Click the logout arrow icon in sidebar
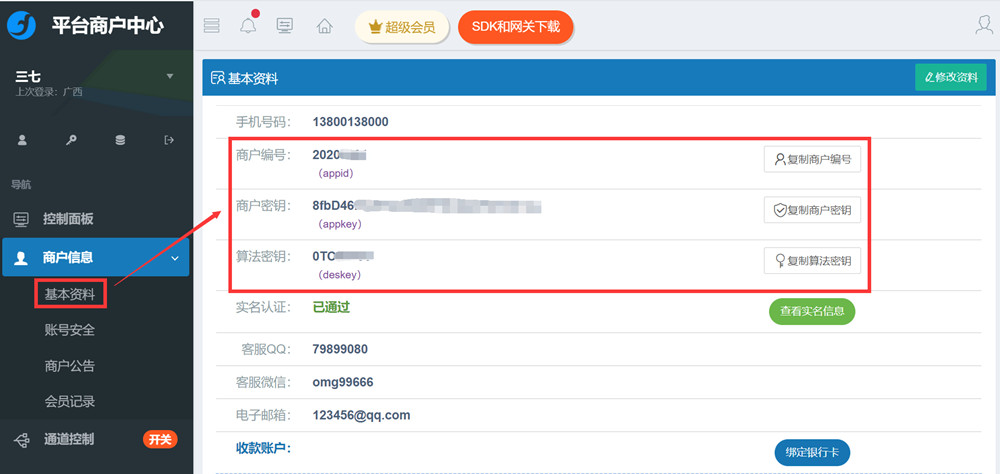1000x474 pixels. pos(169,140)
